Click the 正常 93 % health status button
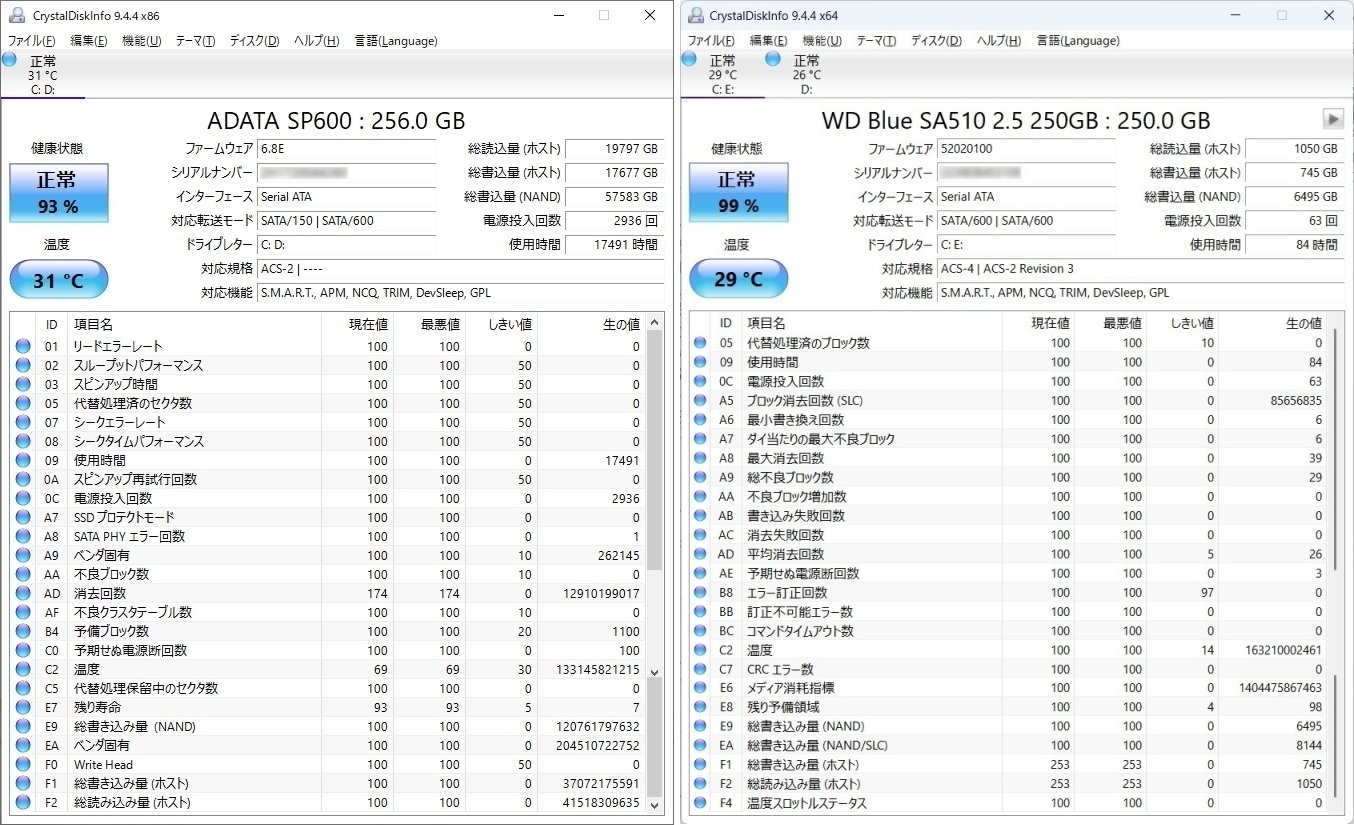This screenshot has height=825, width=1354. [57, 193]
